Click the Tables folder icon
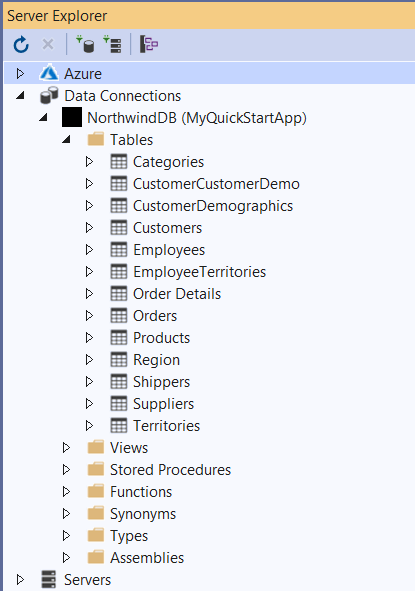Screen dimensions: 415x591 (96, 139)
